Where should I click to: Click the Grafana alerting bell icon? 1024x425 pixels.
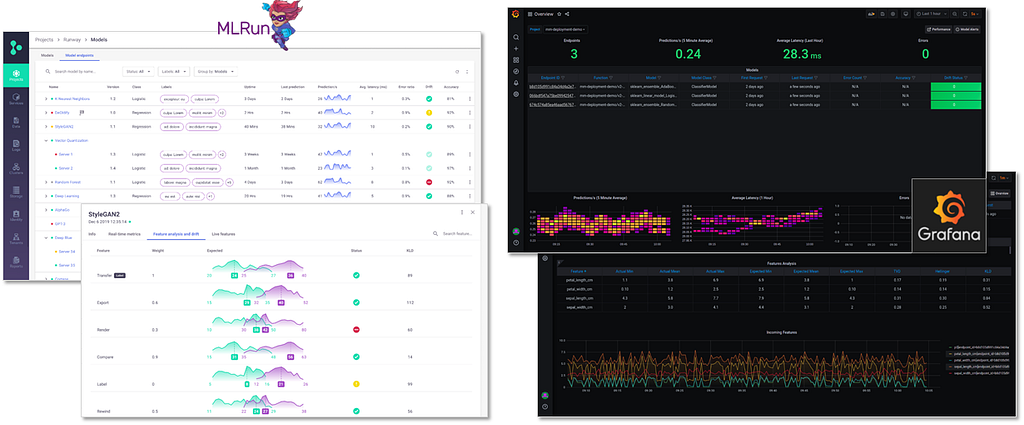(516, 83)
